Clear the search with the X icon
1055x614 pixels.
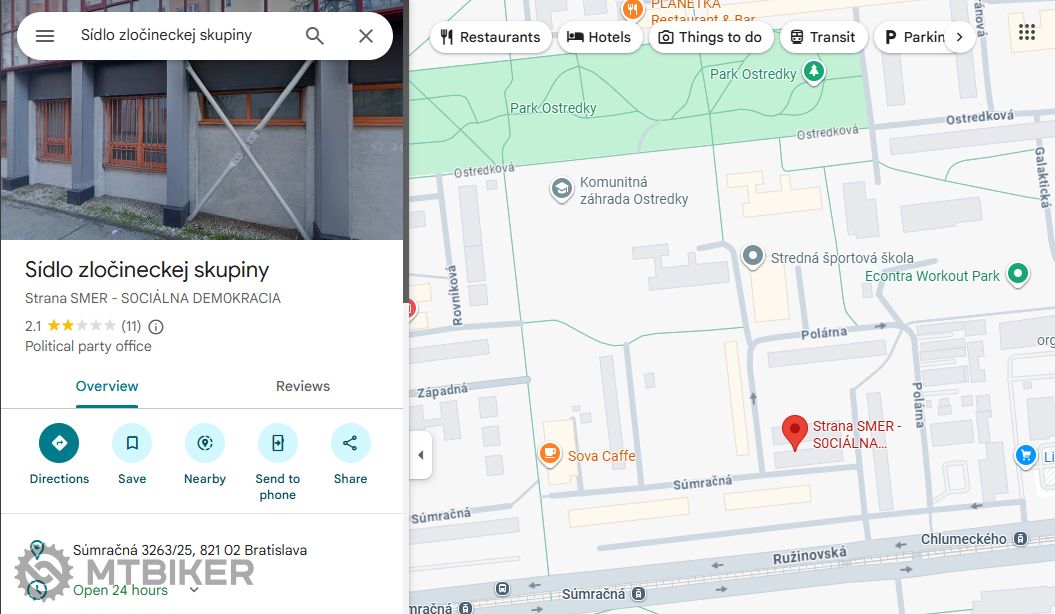pos(365,36)
